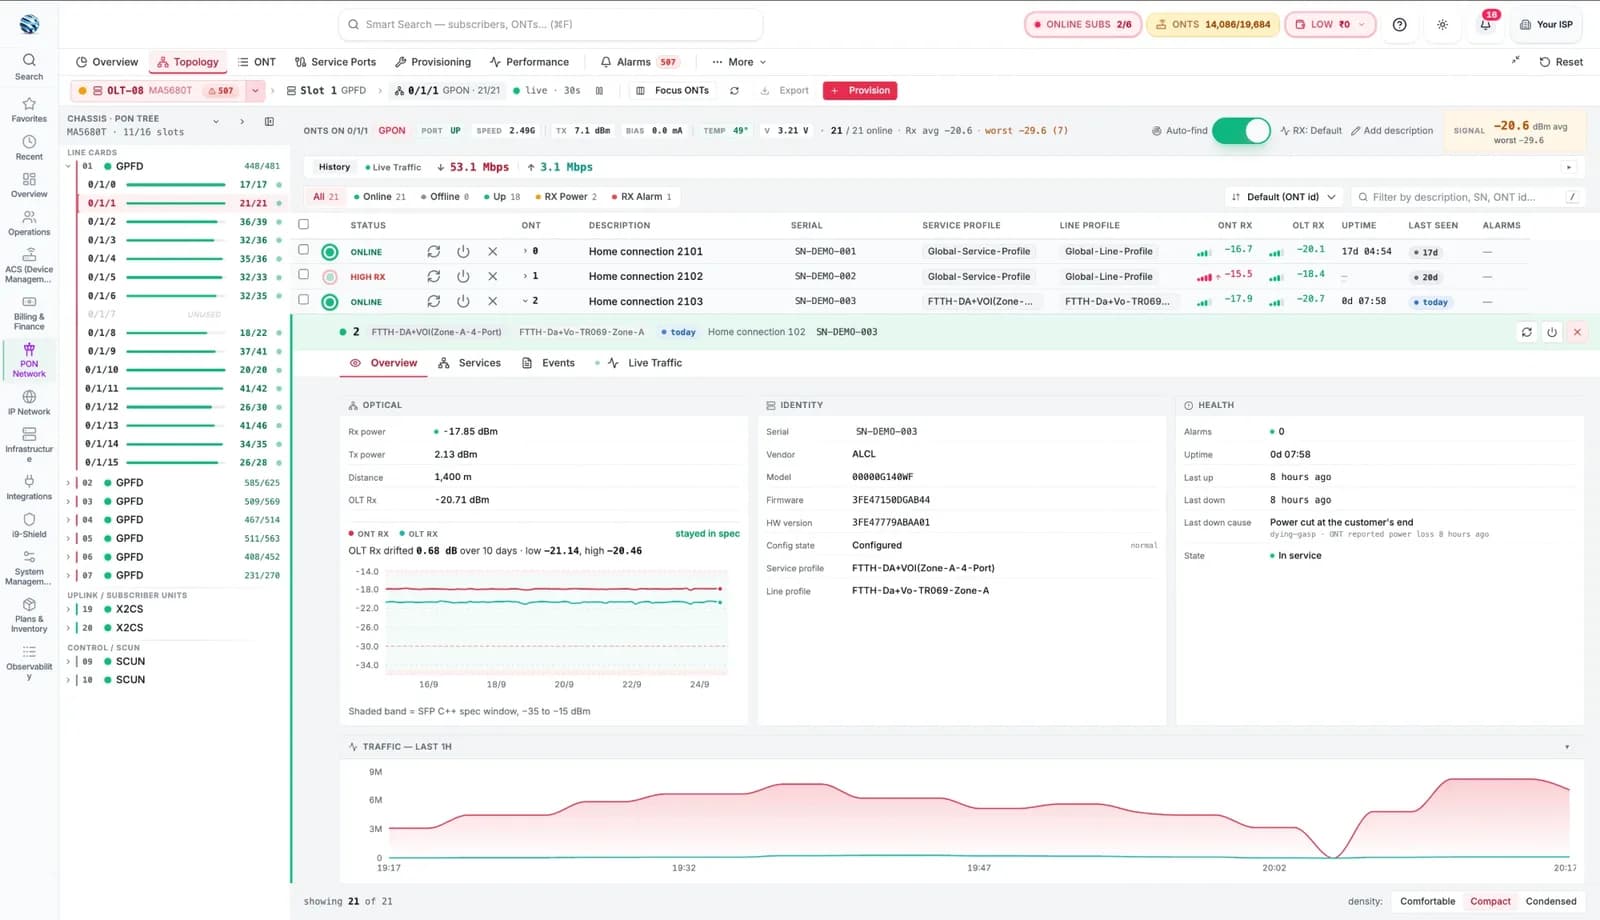This screenshot has height=920, width=1600.
Task: Toggle the Auto-find switch
Action: 1241,130
